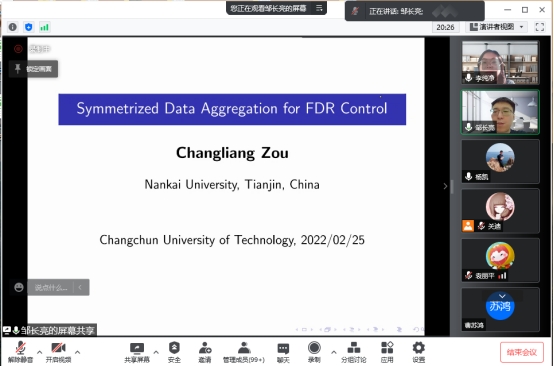This screenshot has height=366, width=554.
Task: Open speaker view (演讲者视图) dropdown
Action: pyautogui.click(x=496, y=27)
